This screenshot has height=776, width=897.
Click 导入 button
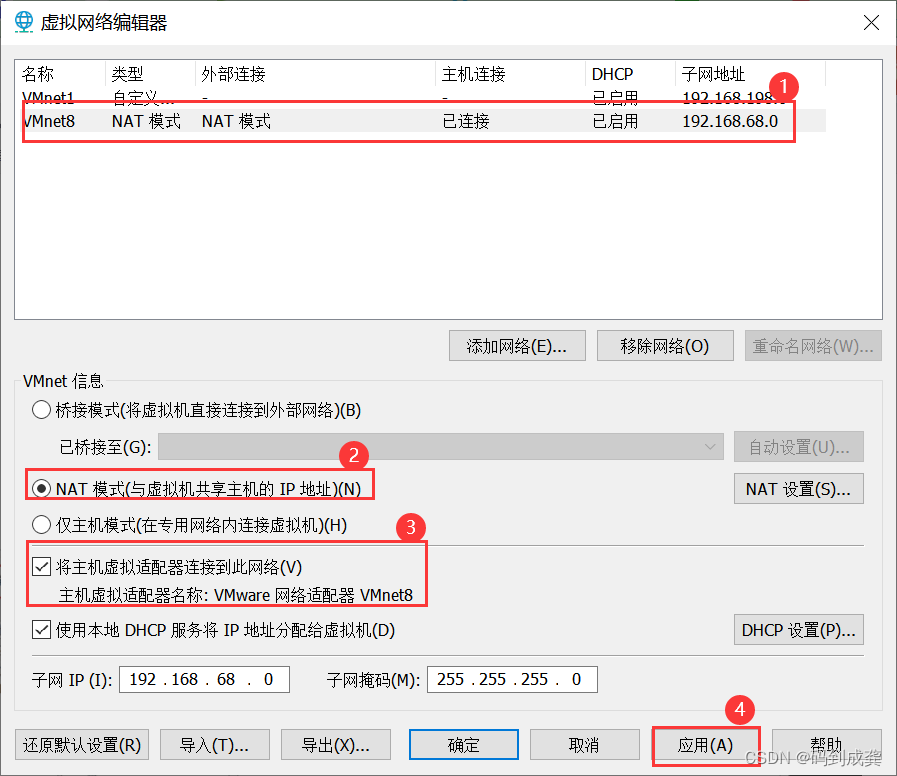coord(214,744)
